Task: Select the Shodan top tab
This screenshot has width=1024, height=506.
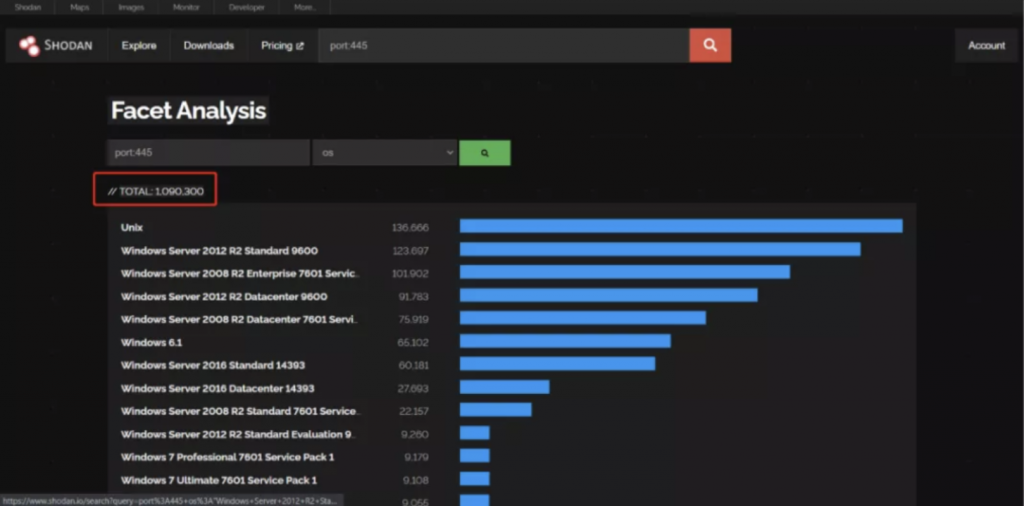Action: [x=28, y=8]
